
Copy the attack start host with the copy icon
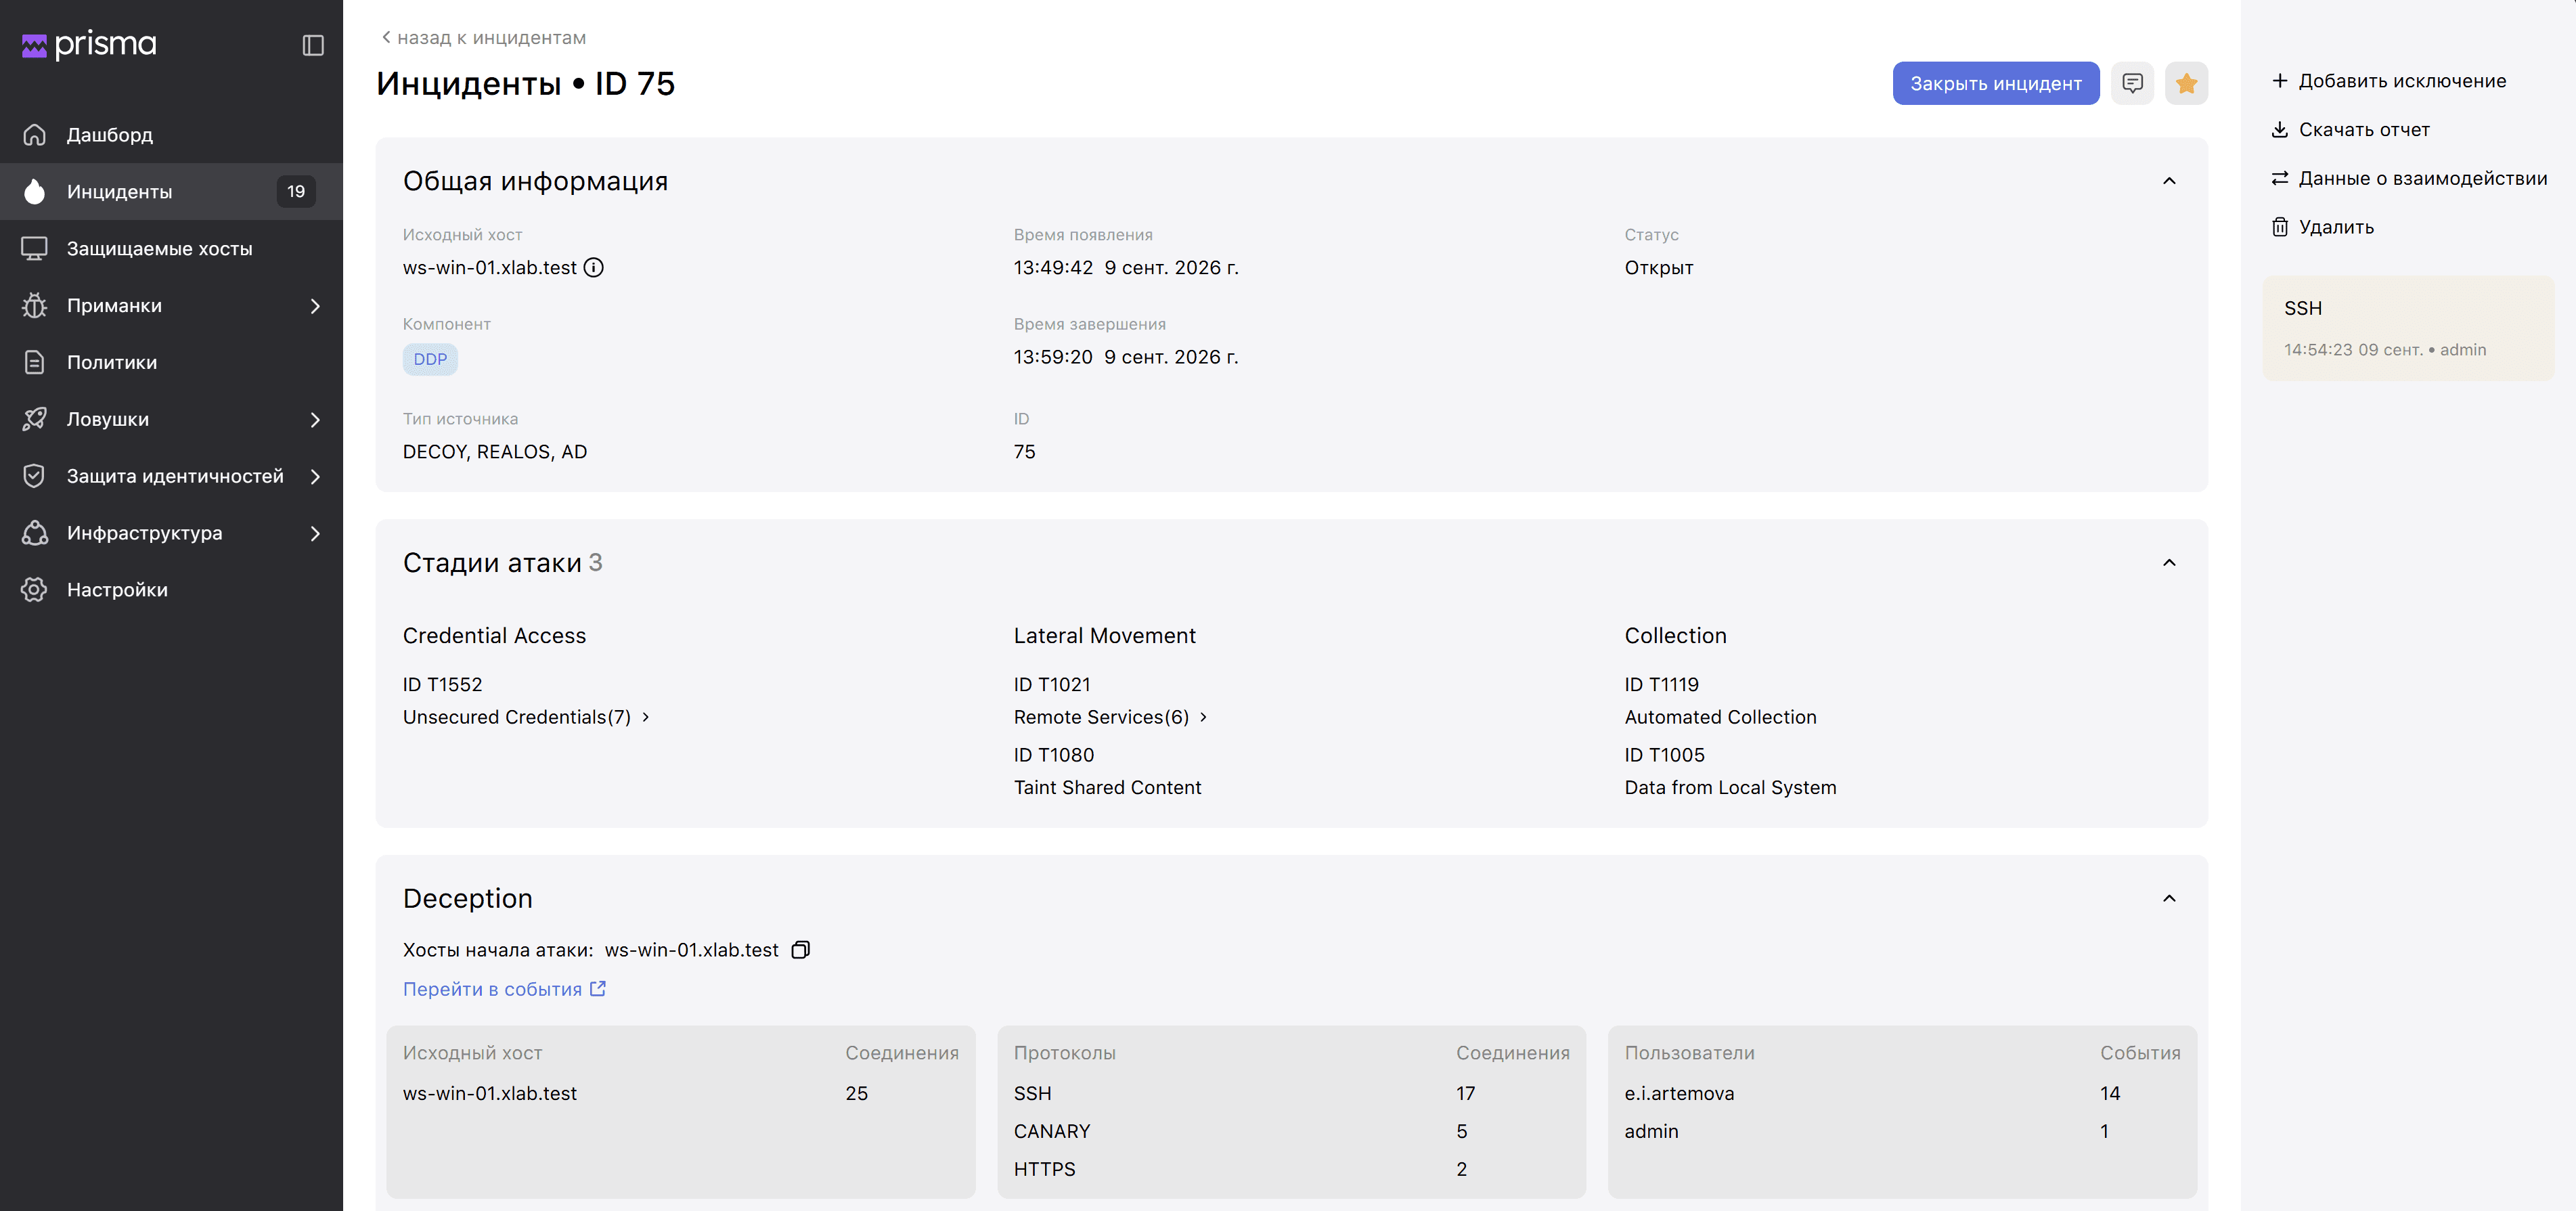[x=800, y=950]
